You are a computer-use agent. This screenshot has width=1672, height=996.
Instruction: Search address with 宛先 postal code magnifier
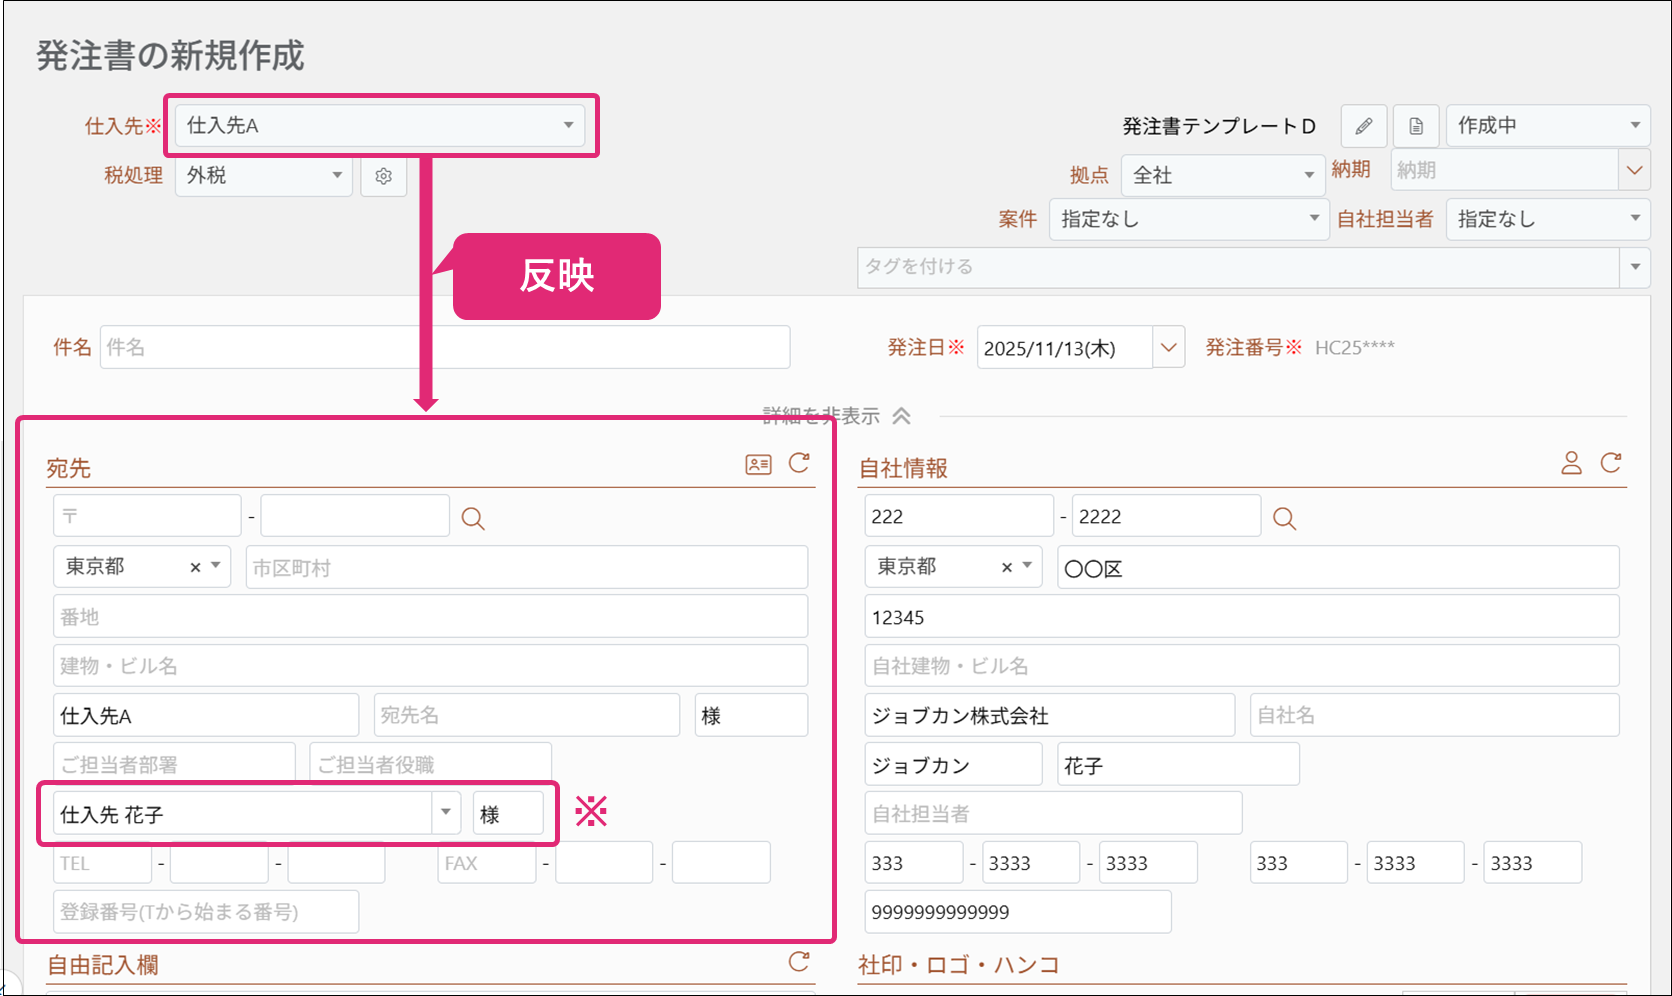473,518
